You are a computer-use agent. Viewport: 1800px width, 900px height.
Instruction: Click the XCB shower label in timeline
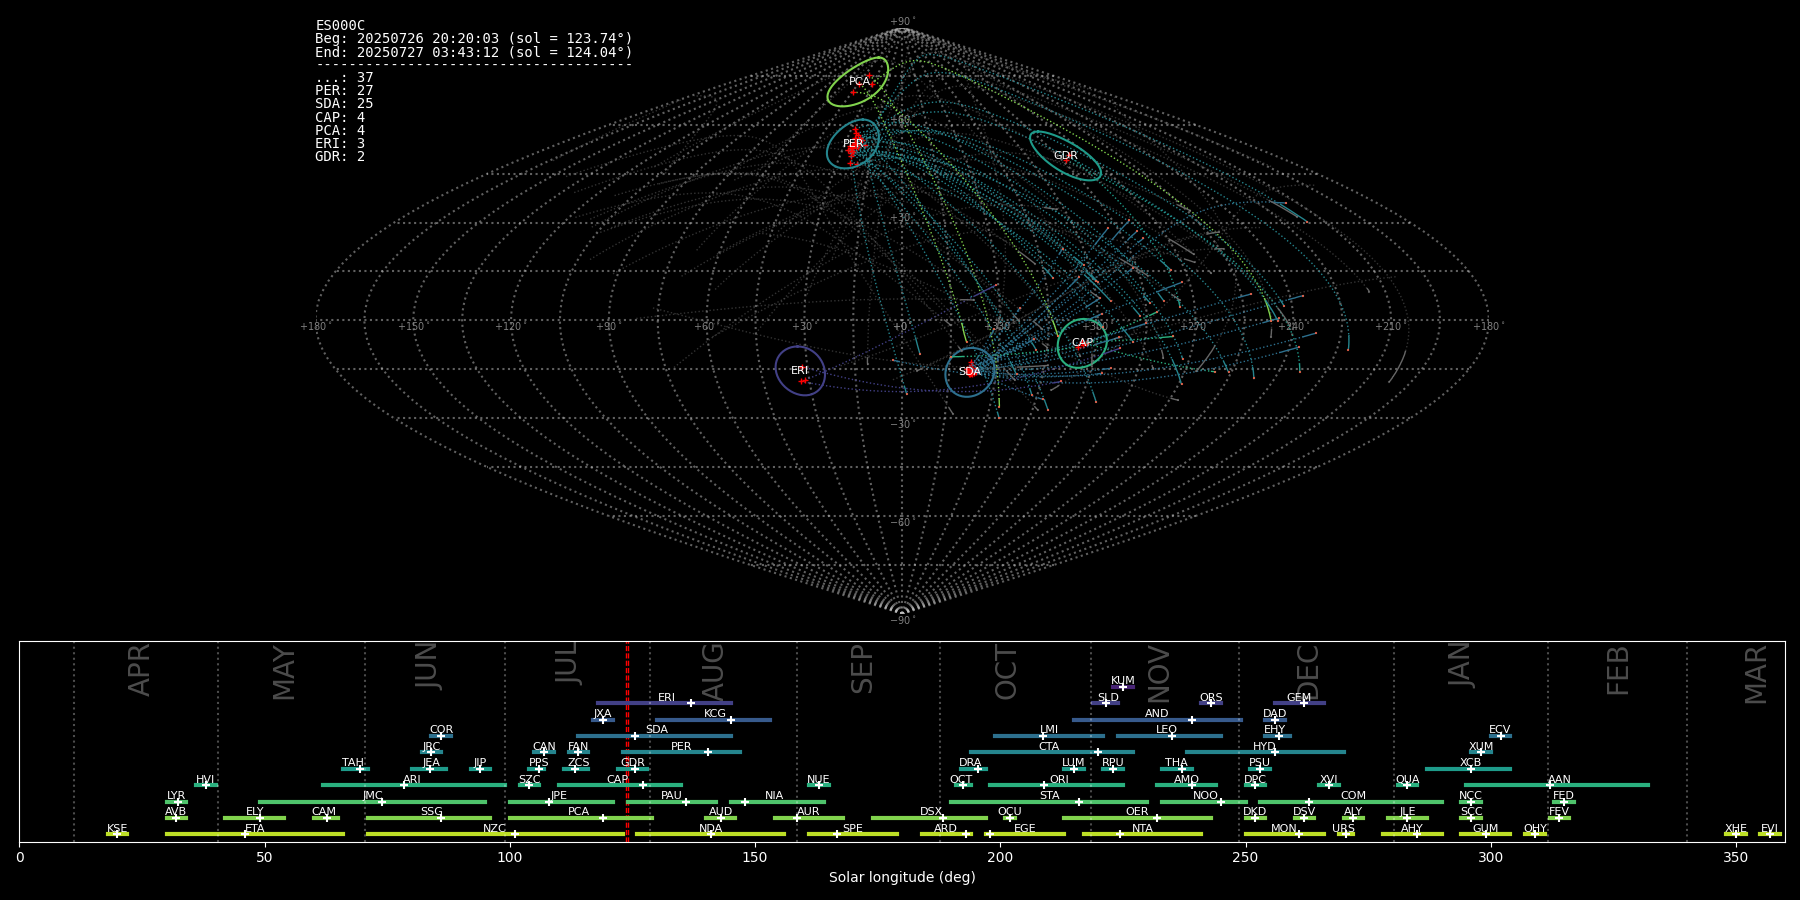[x=1470, y=763]
